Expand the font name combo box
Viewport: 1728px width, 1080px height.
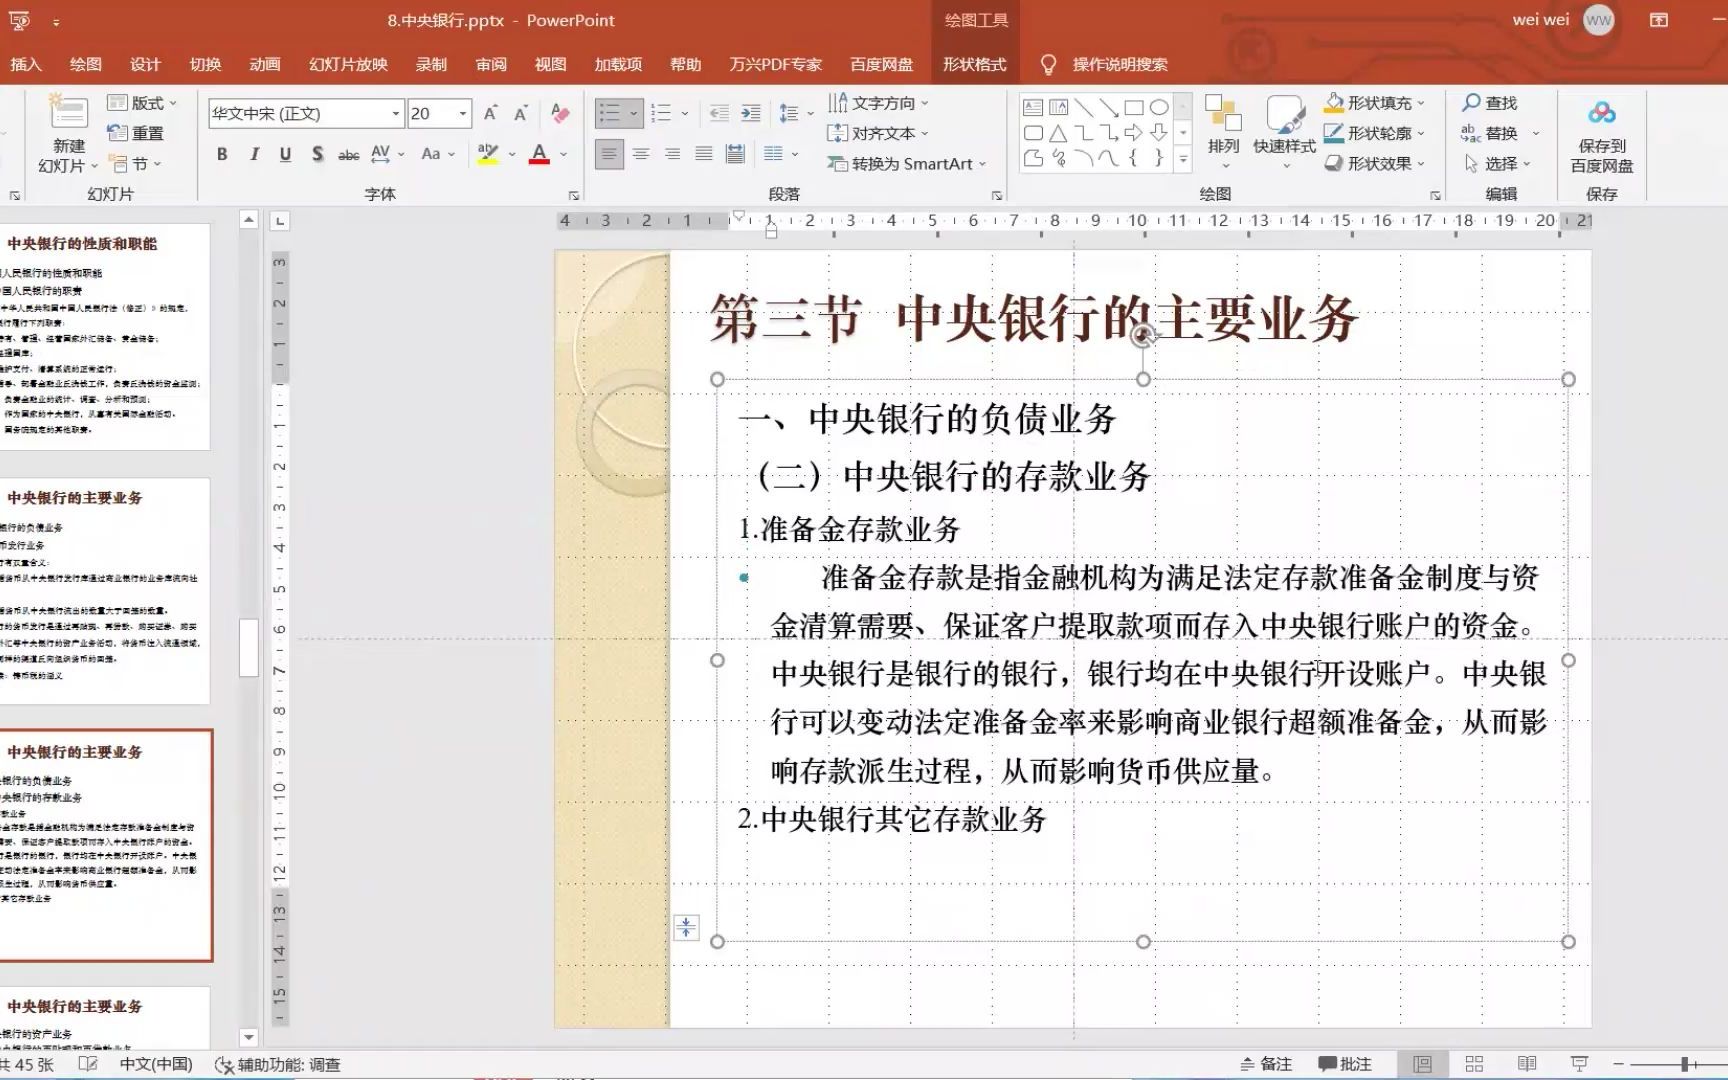pos(395,113)
